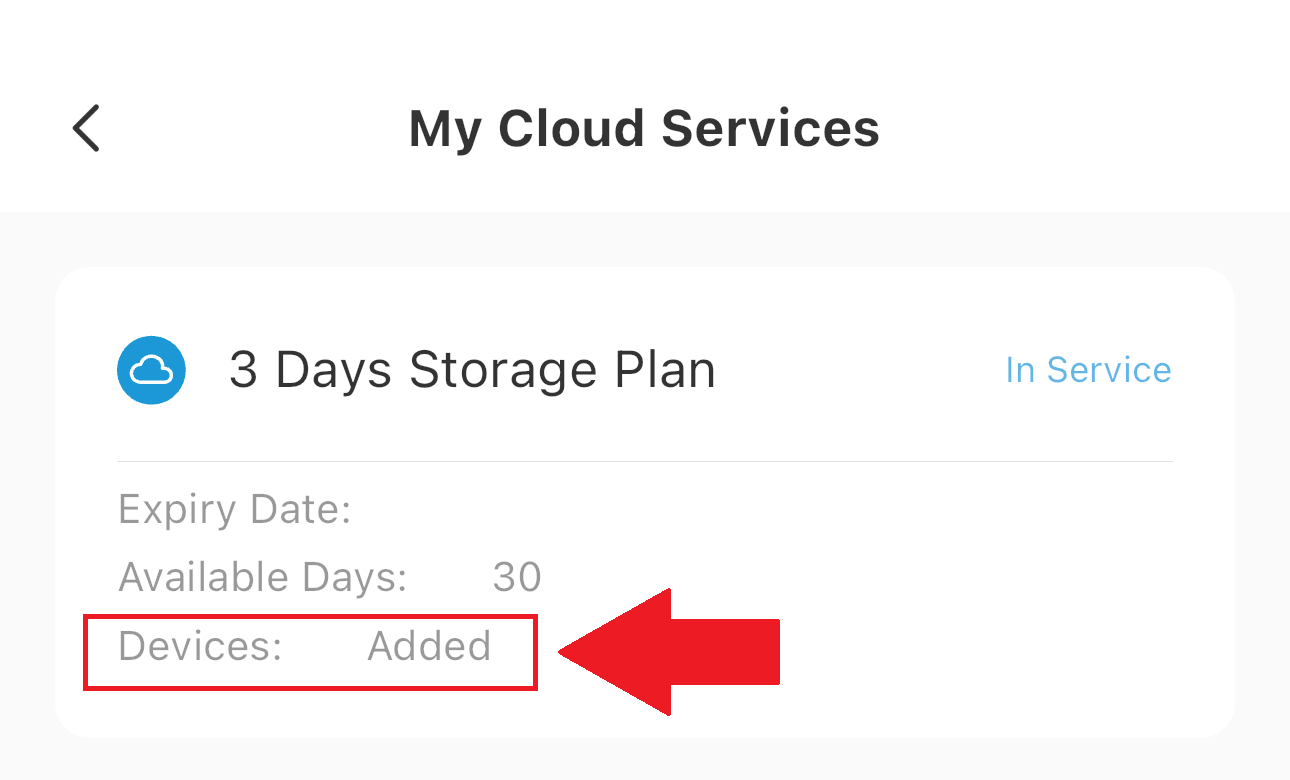Tap the header bar right of title
This screenshot has height=780, width=1290.
tap(1080, 129)
